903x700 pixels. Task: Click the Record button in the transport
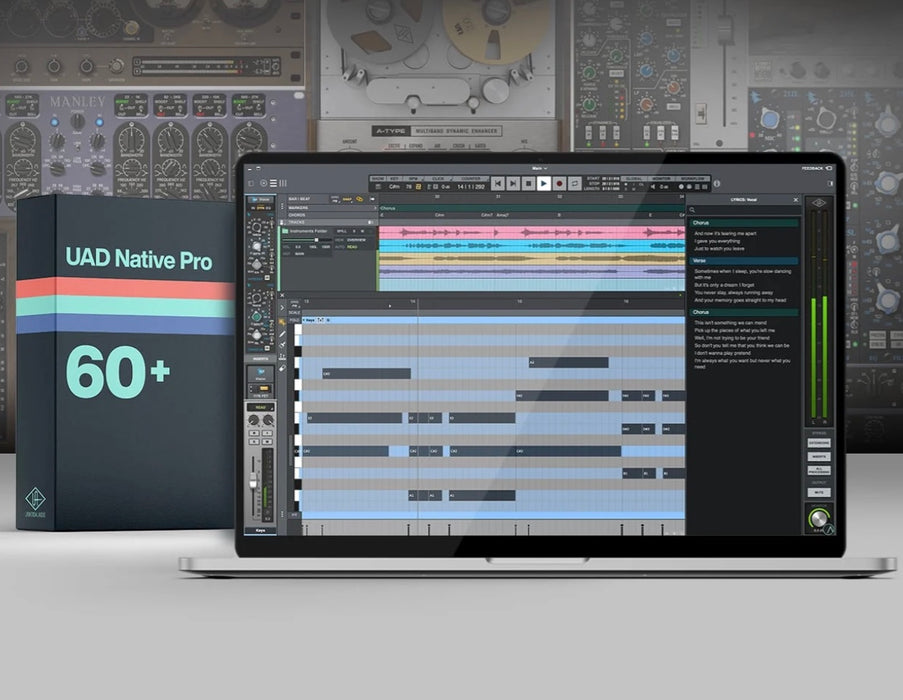pyautogui.click(x=559, y=184)
